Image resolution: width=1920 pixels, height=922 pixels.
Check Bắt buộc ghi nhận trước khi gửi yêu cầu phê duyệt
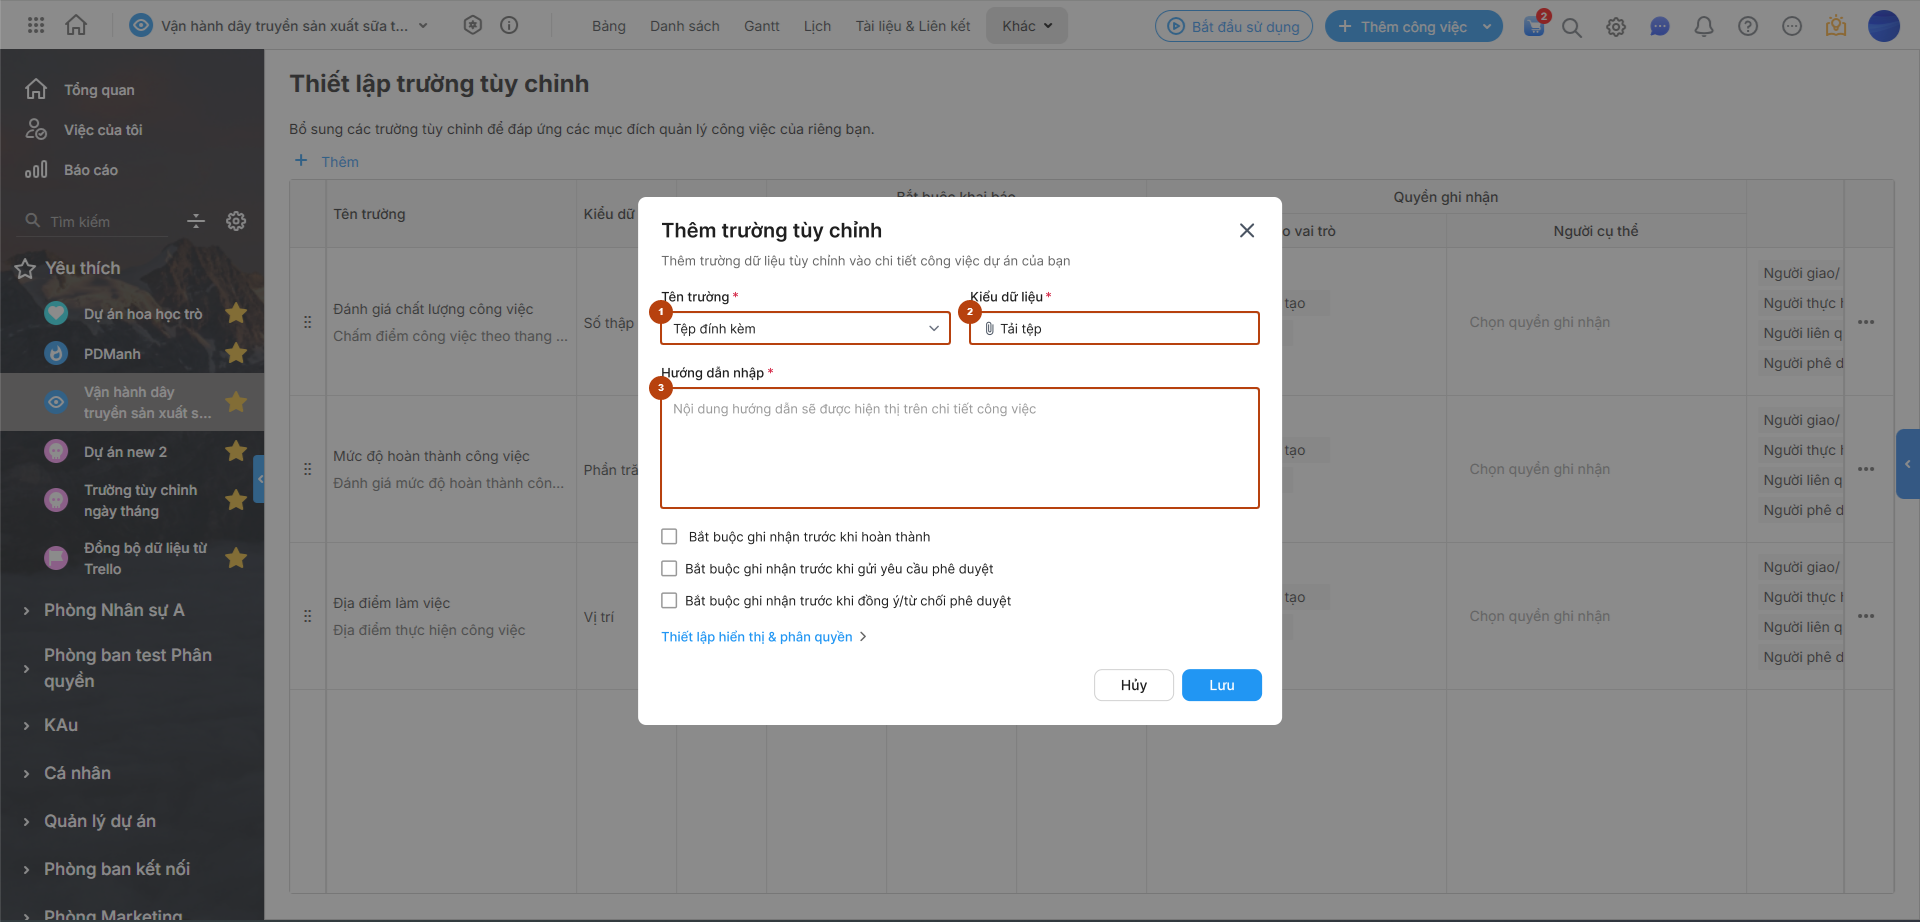pos(669,569)
